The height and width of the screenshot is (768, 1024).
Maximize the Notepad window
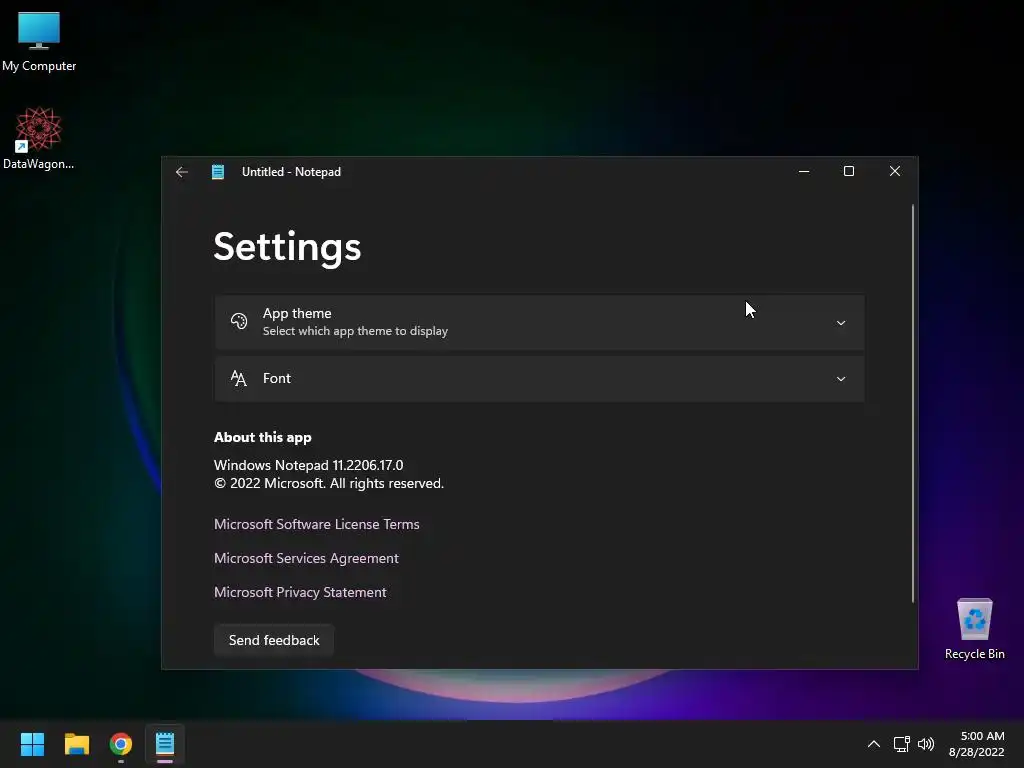[849, 171]
